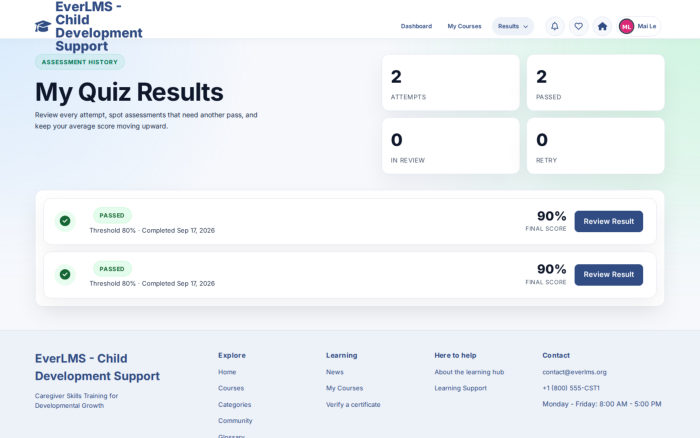The width and height of the screenshot is (700, 438).
Task: Open the Dashboard nav item
Action: tap(416, 26)
